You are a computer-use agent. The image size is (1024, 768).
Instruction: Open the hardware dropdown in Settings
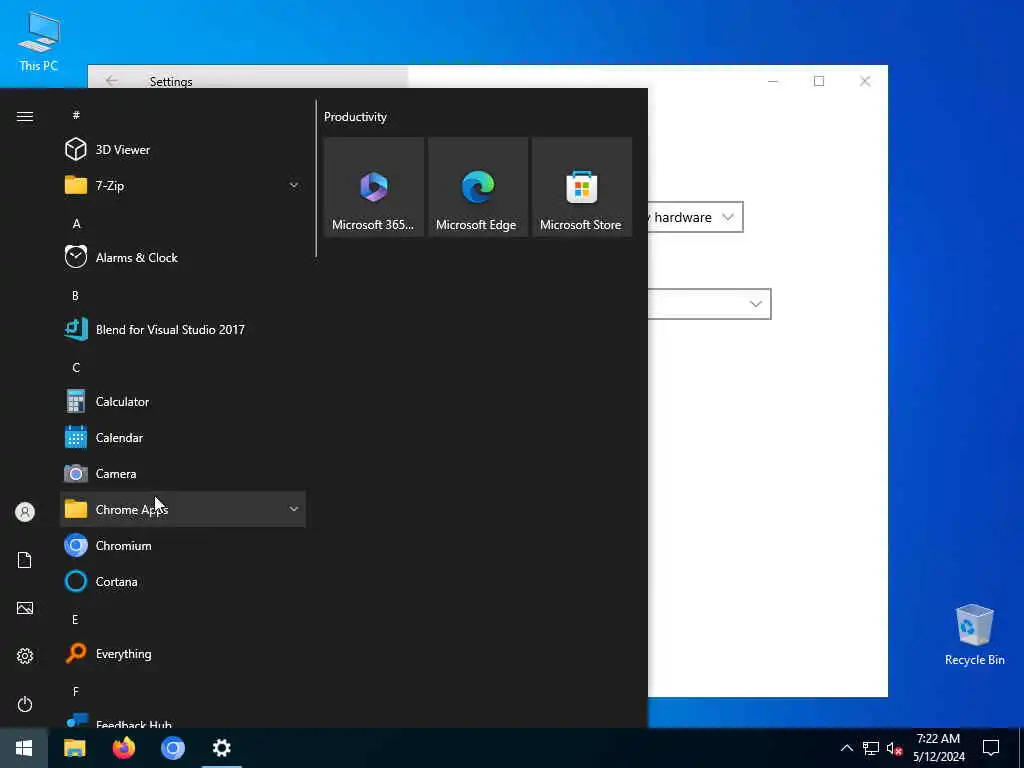[x=695, y=217]
